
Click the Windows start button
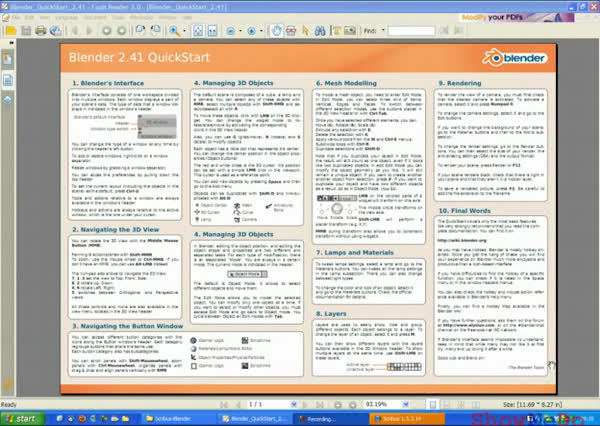22,419
